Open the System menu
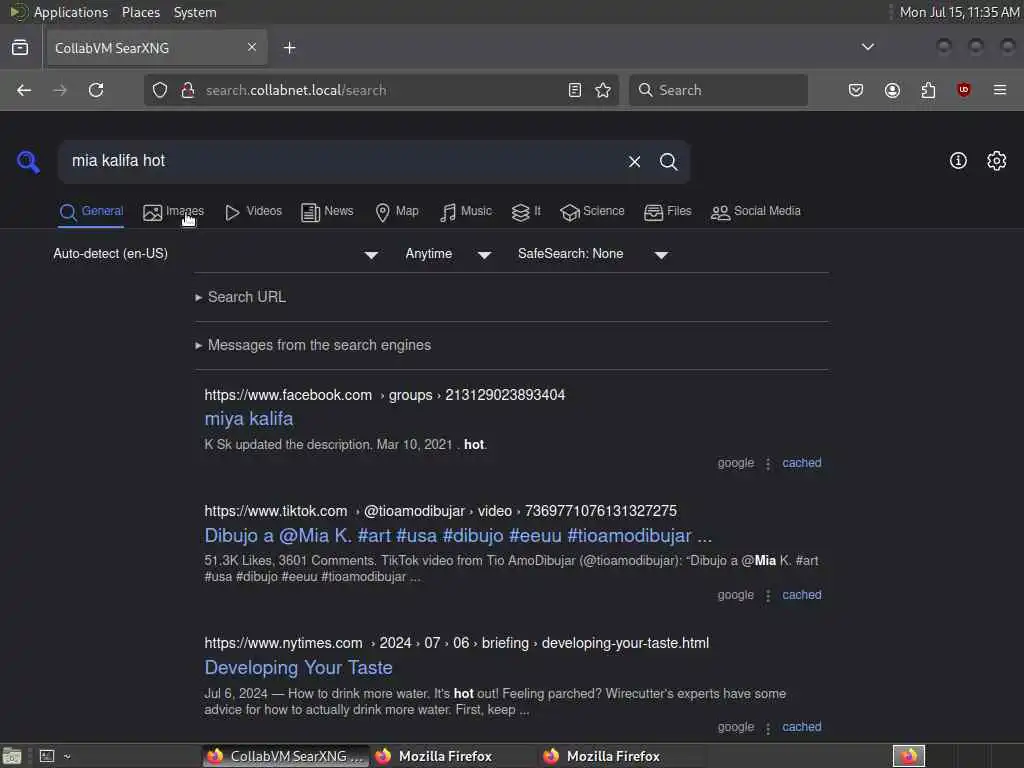The width and height of the screenshot is (1024, 768). (195, 12)
